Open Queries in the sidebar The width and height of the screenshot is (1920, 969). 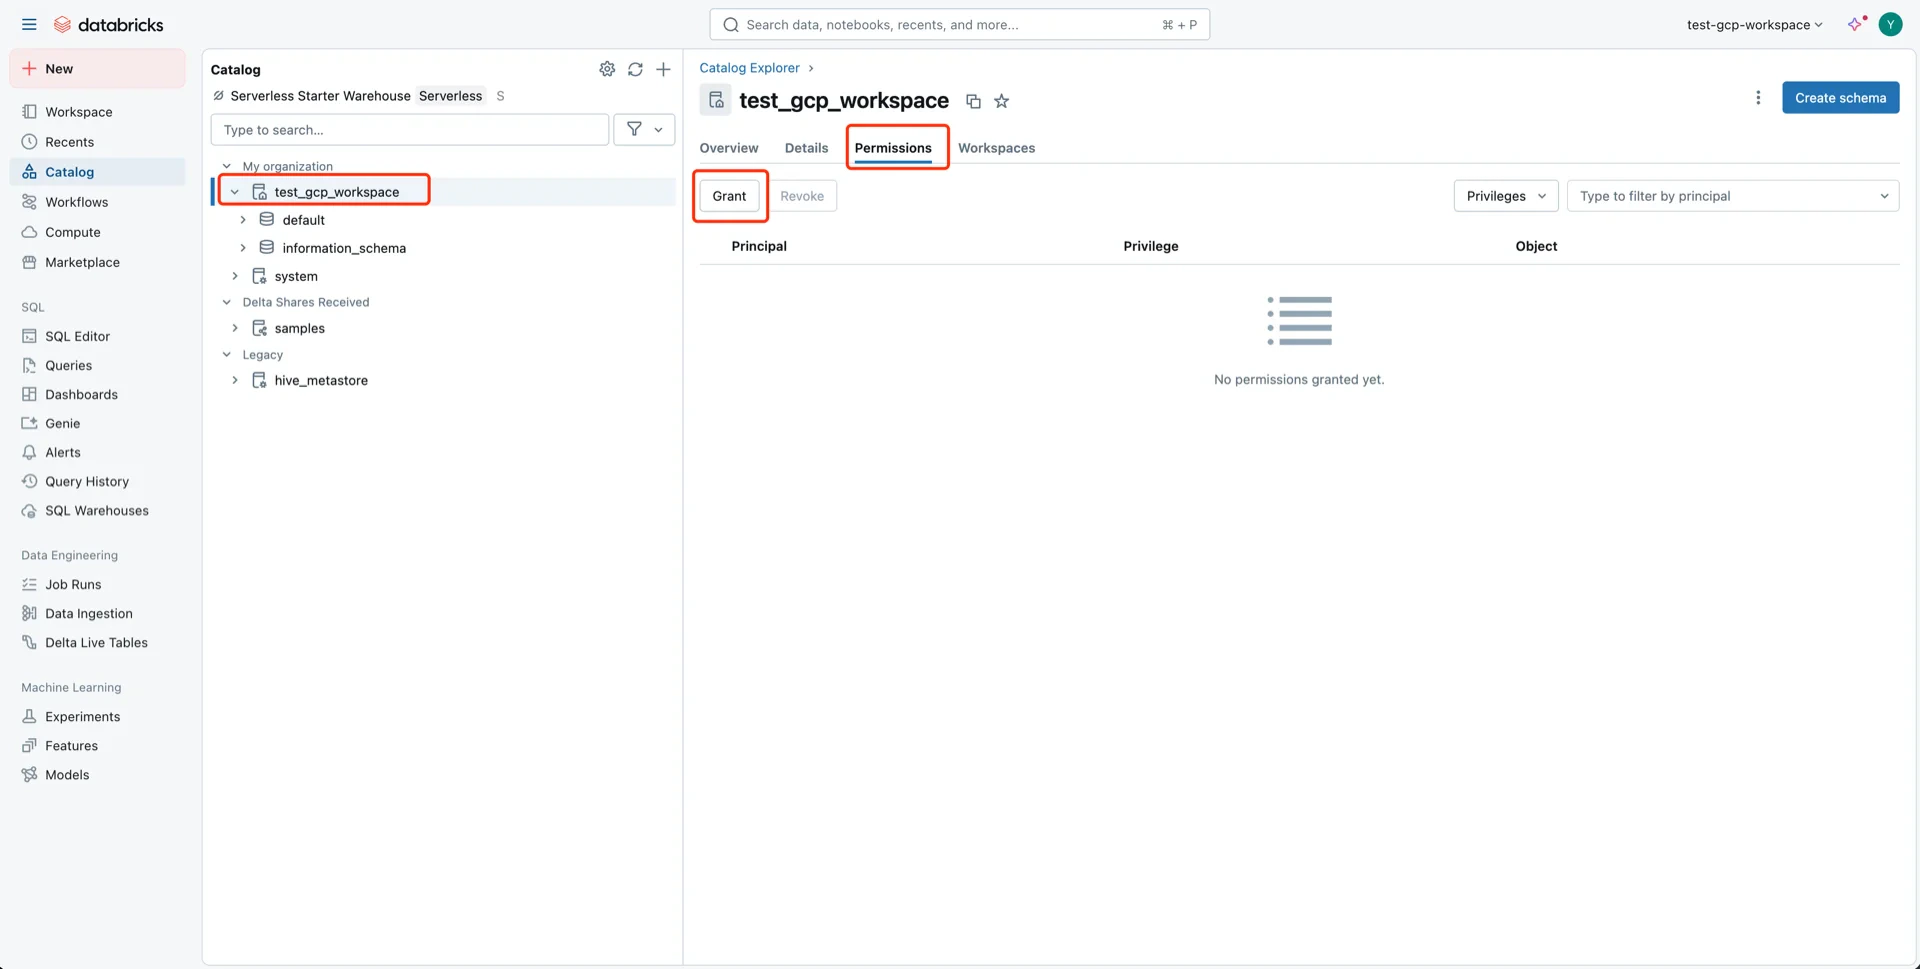point(98,365)
